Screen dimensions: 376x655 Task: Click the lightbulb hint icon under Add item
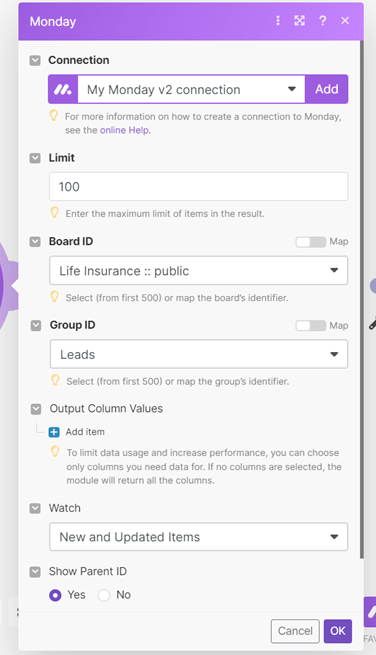[x=55, y=452]
